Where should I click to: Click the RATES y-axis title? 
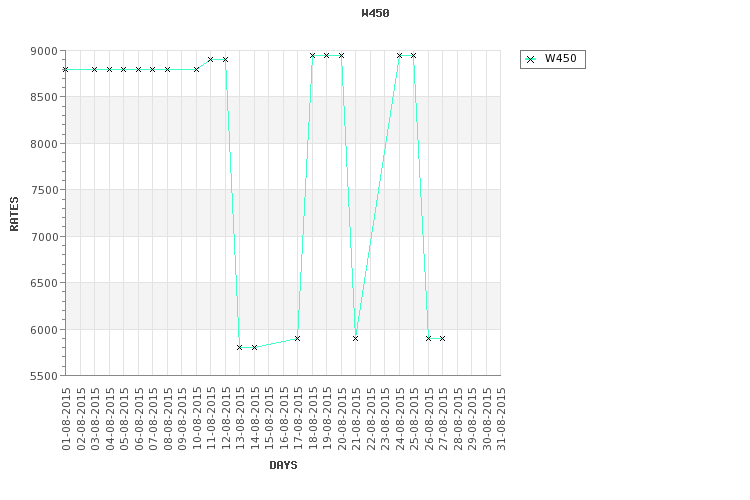(14, 213)
